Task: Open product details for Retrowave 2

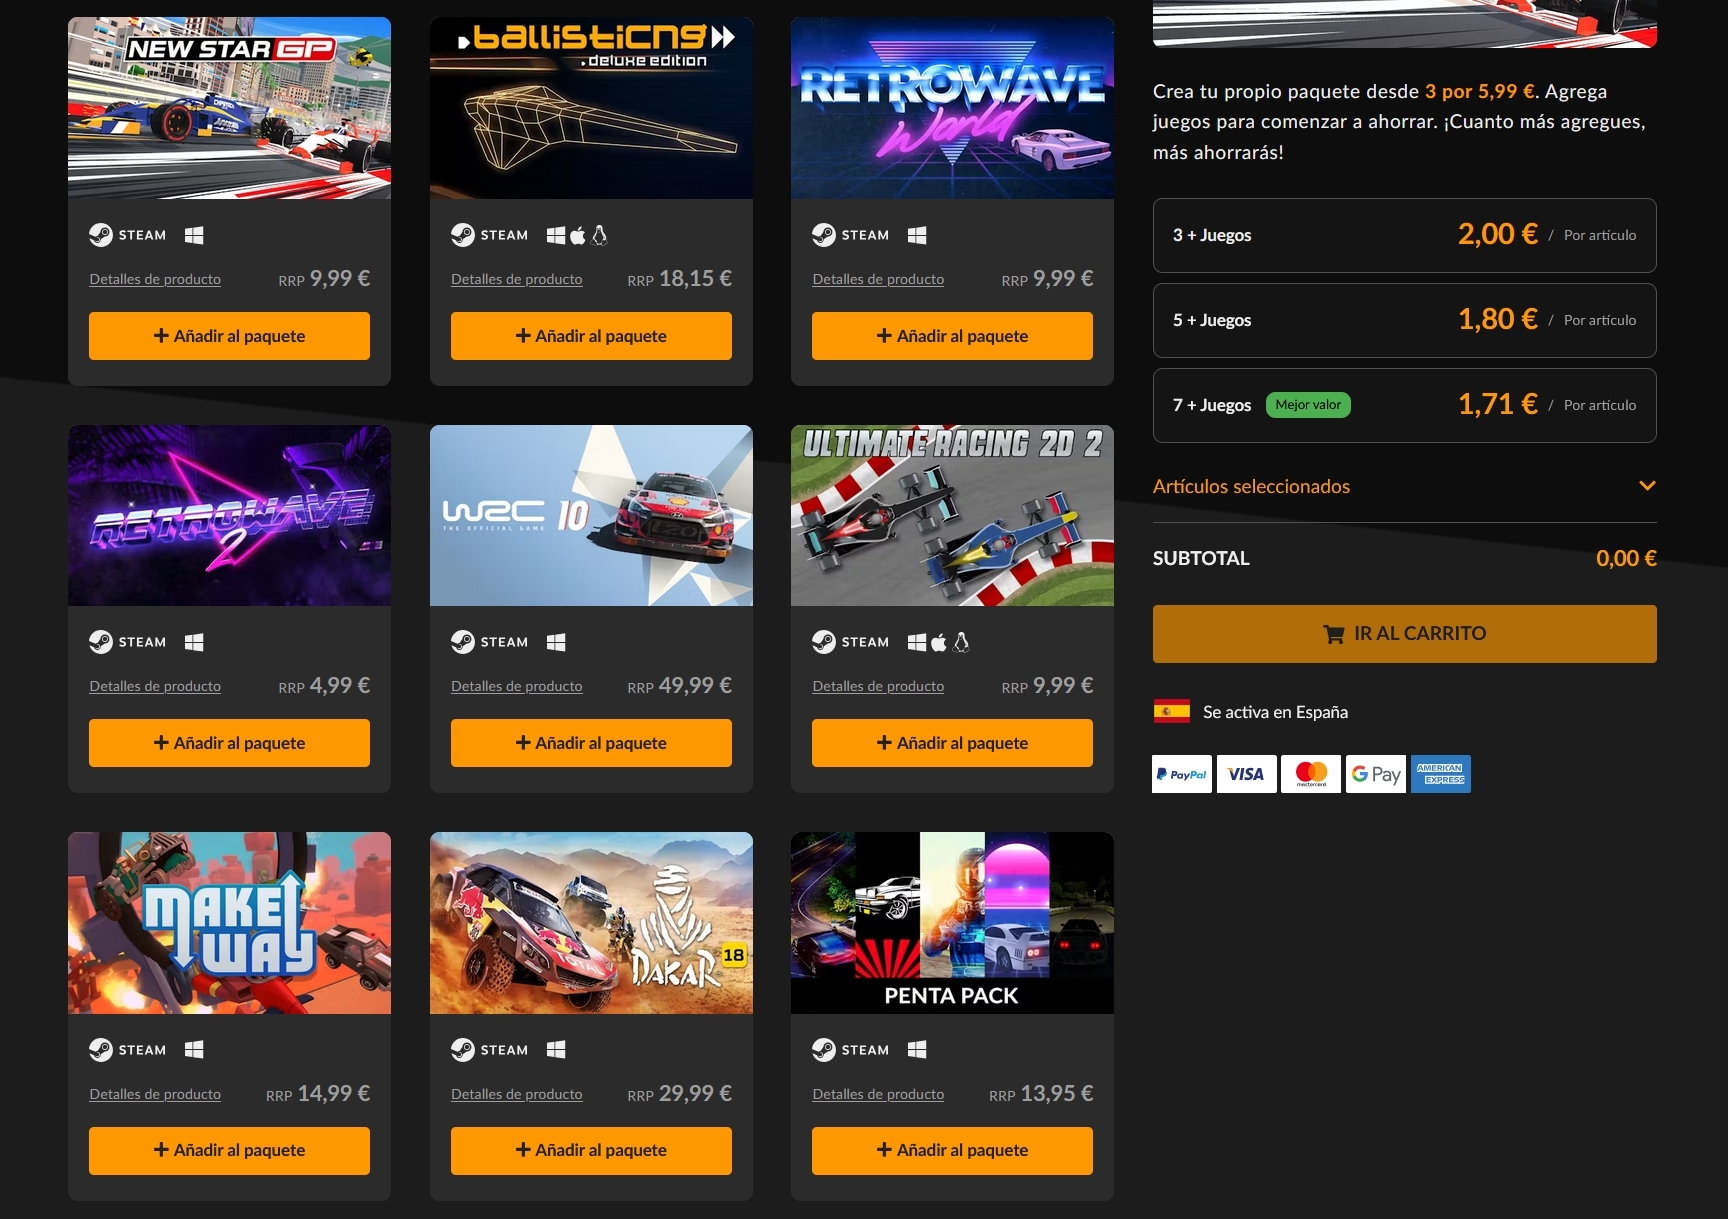Action: point(155,686)
